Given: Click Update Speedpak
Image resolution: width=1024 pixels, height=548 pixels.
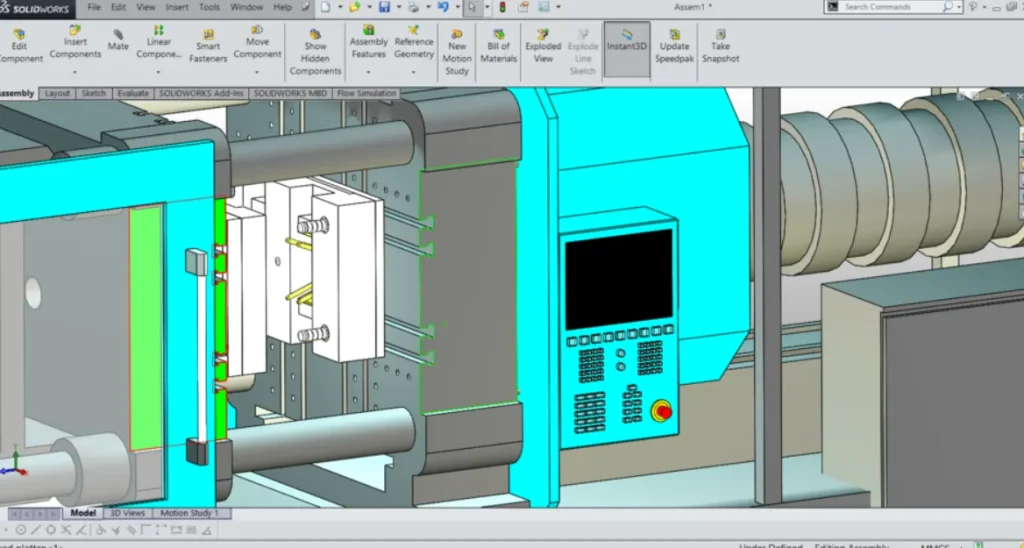Looking at the screenshot, I should pos(675,46).
